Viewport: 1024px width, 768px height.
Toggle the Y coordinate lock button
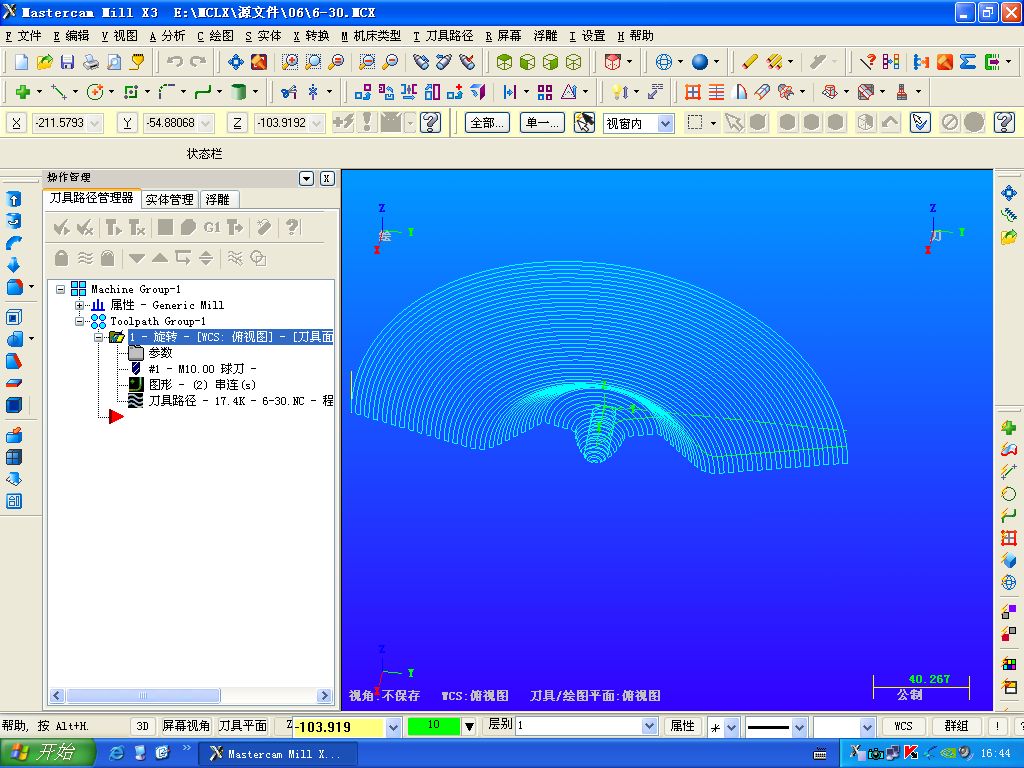point(127,123)
